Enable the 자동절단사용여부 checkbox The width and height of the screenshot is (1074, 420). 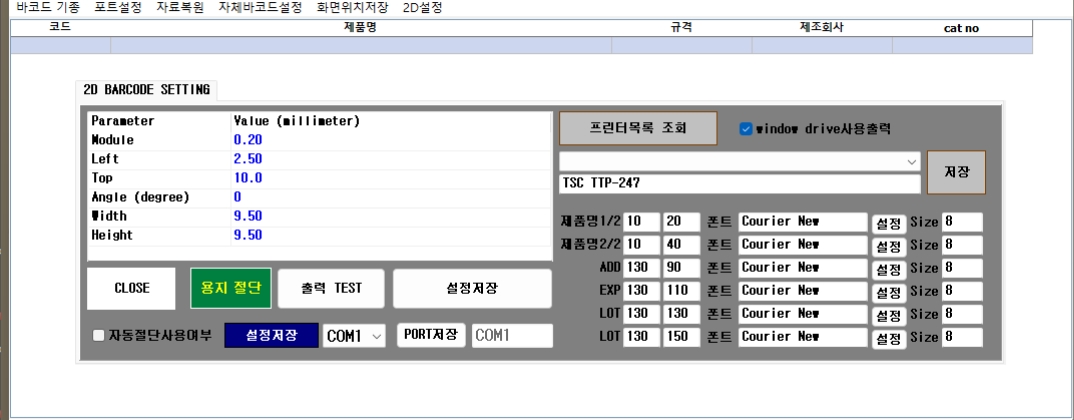click(98, 336)
